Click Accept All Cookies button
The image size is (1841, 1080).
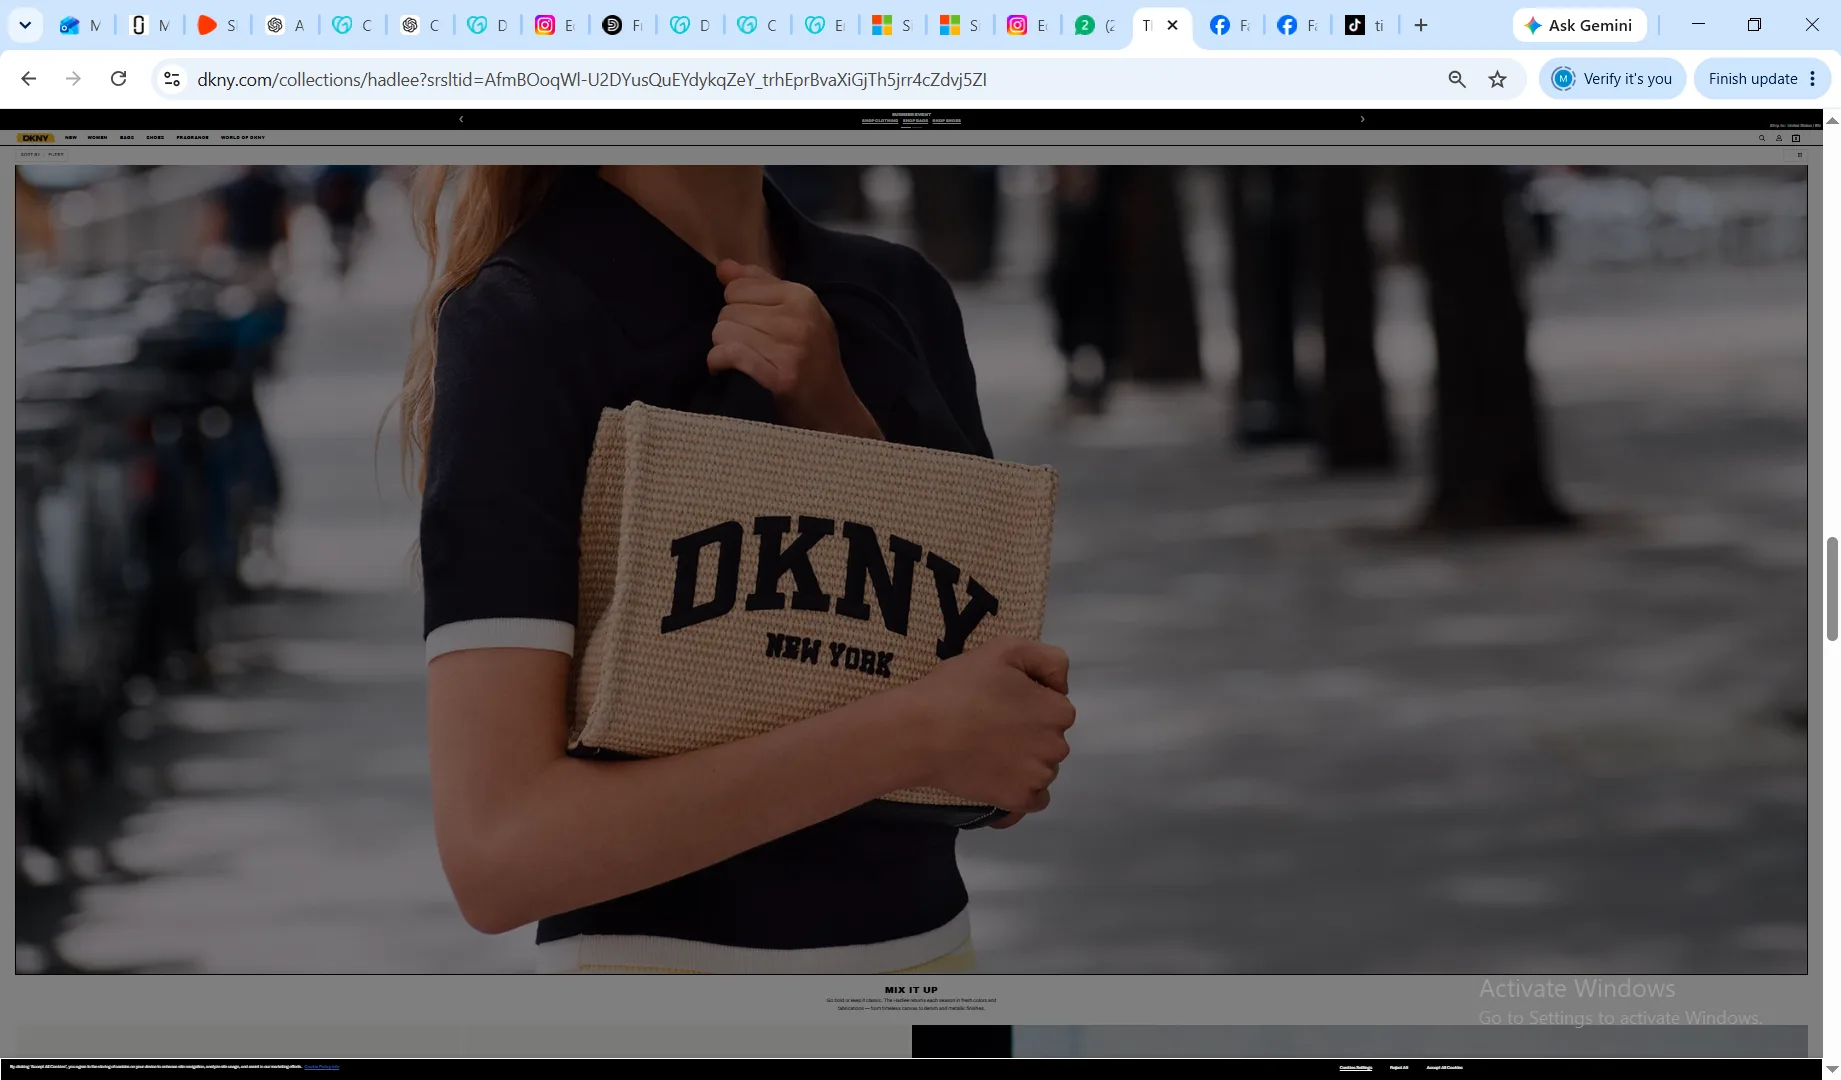coord(1444,1068)
